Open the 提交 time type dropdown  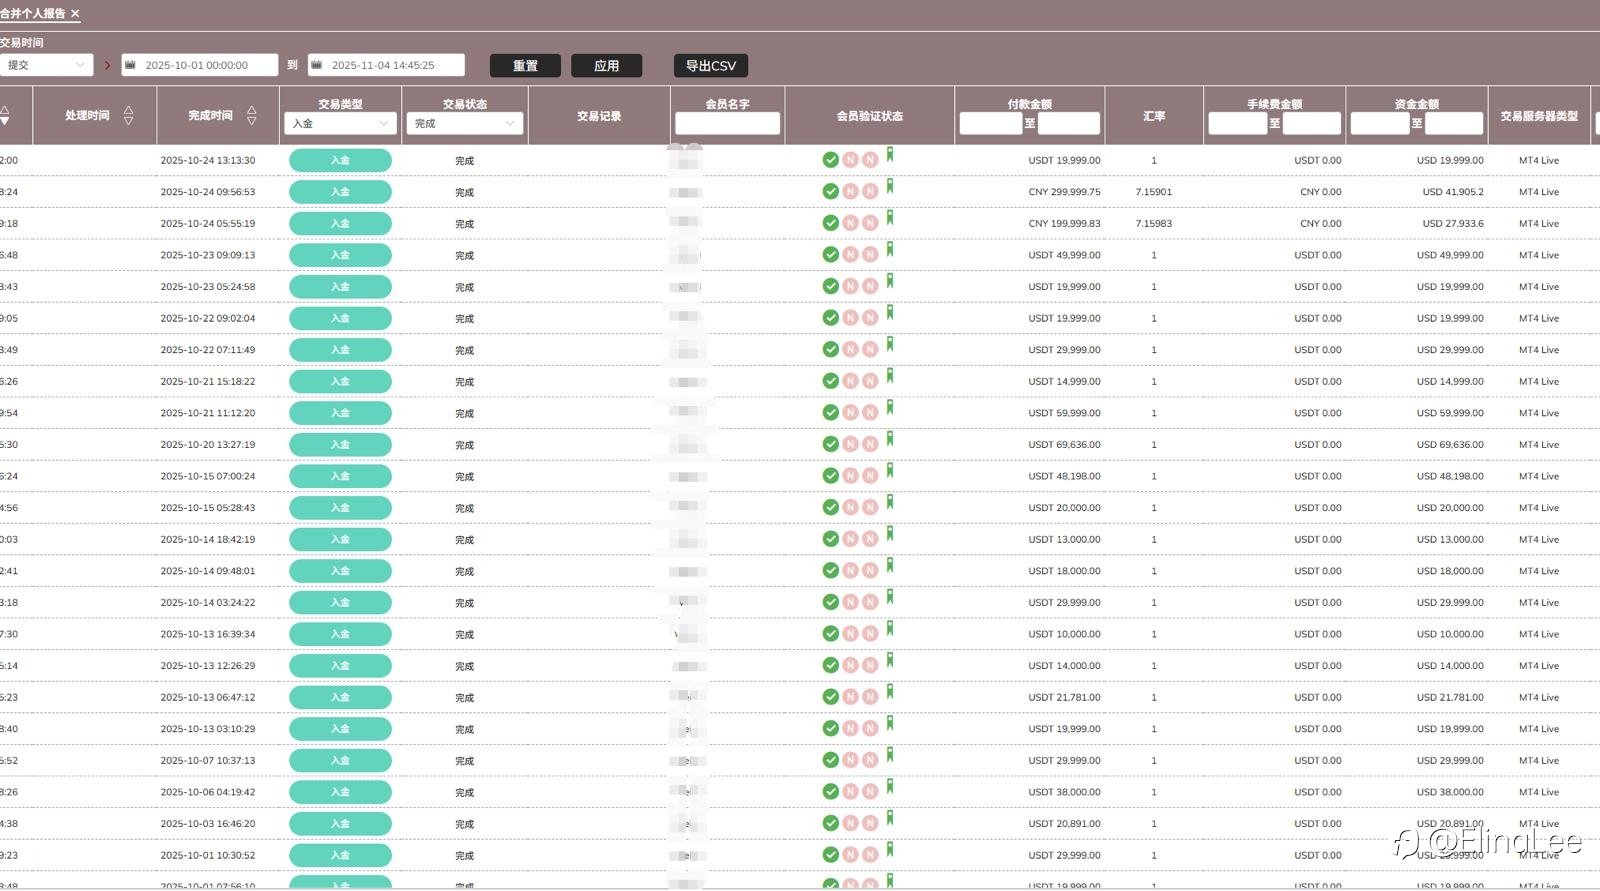(x=47, y=65)
